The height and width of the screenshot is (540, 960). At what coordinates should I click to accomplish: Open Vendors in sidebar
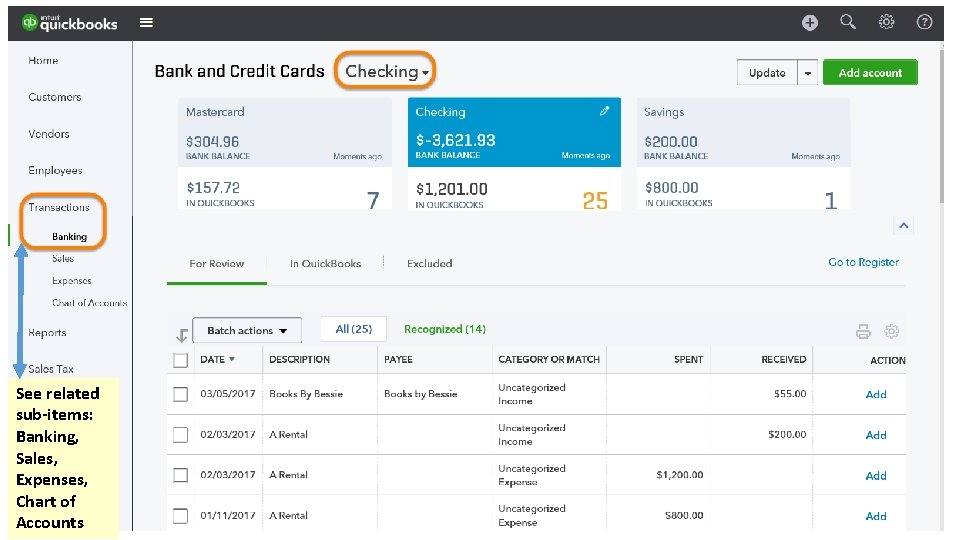click(48, 133)
